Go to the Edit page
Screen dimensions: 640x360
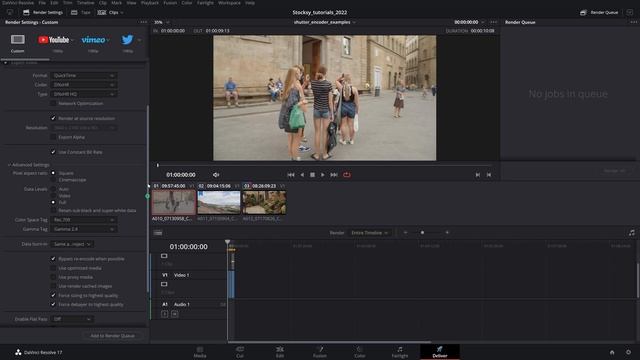pos(280,352)
